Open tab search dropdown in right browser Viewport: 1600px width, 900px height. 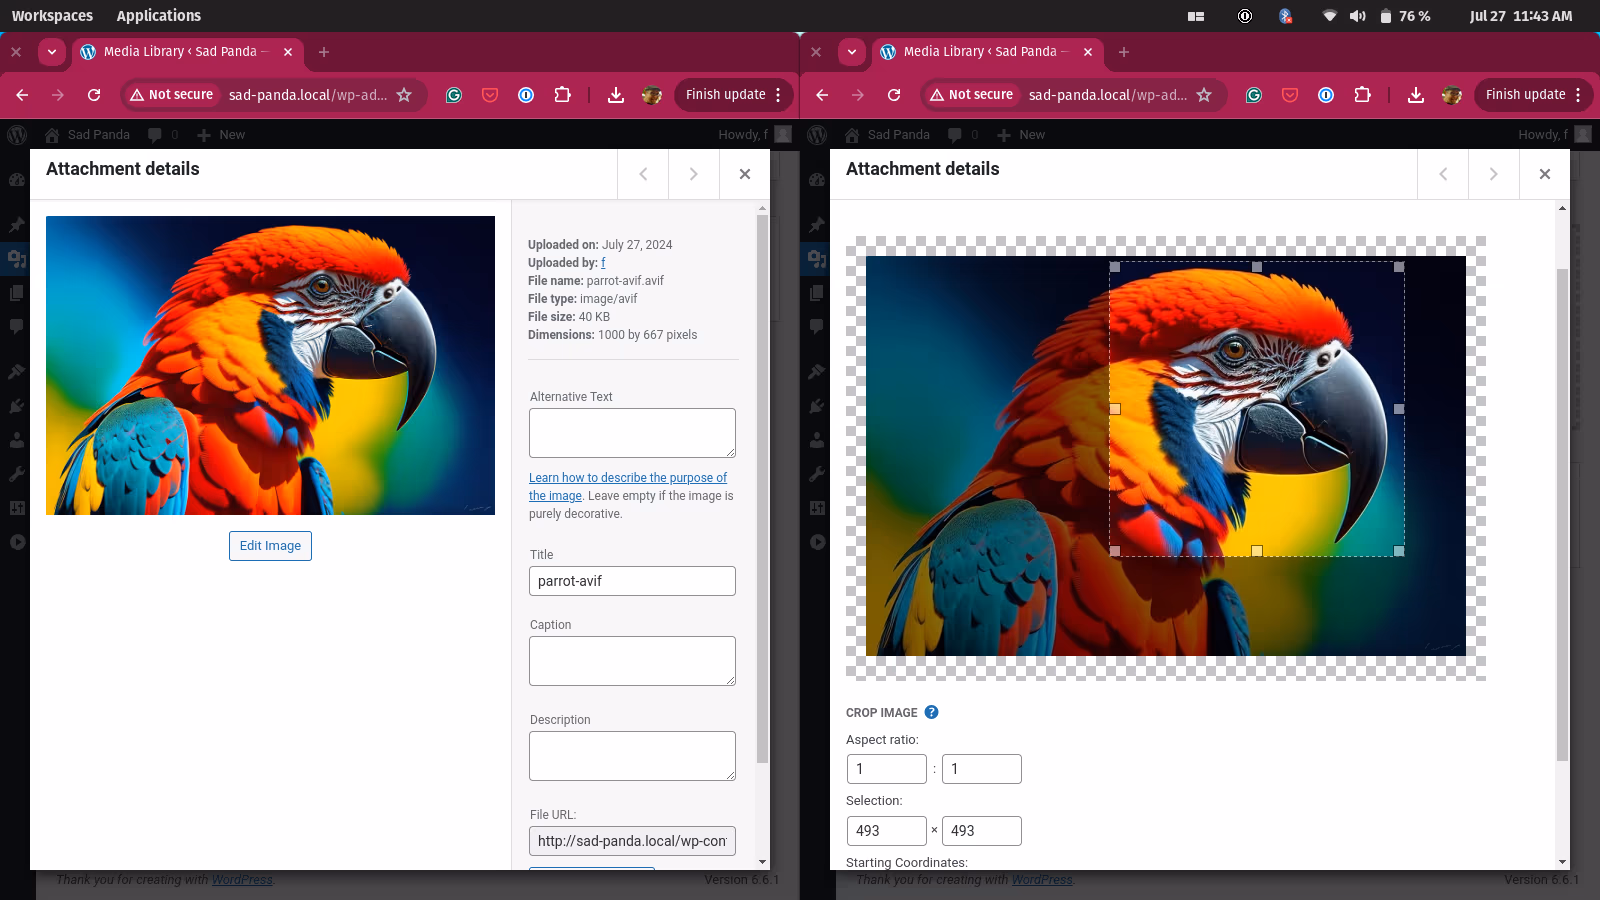pos(852,52)
